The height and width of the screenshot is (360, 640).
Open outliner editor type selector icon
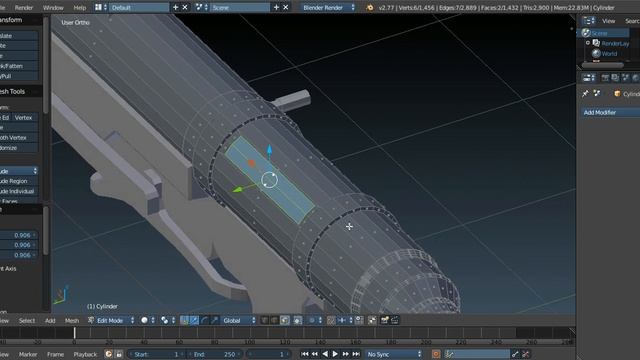(x=588, y=21)
